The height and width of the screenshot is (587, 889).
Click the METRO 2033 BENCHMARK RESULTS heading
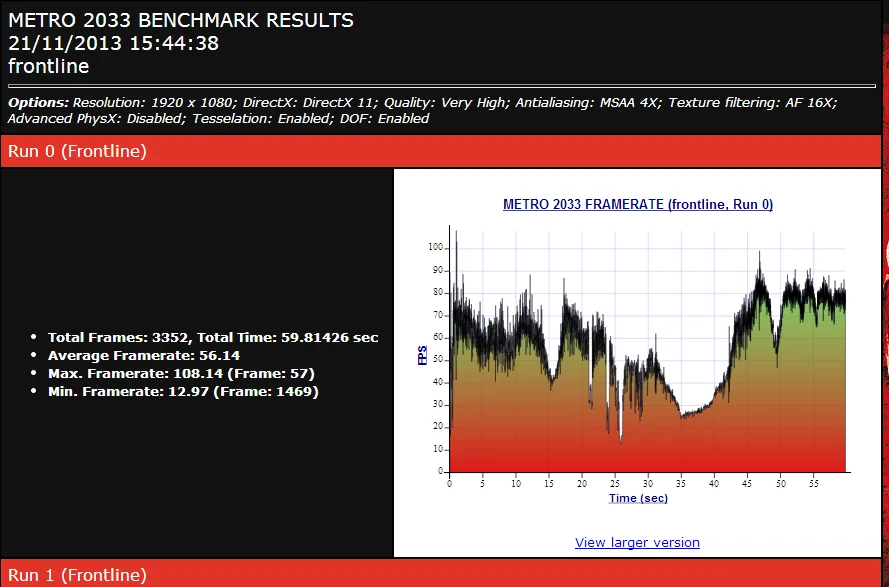181,20
